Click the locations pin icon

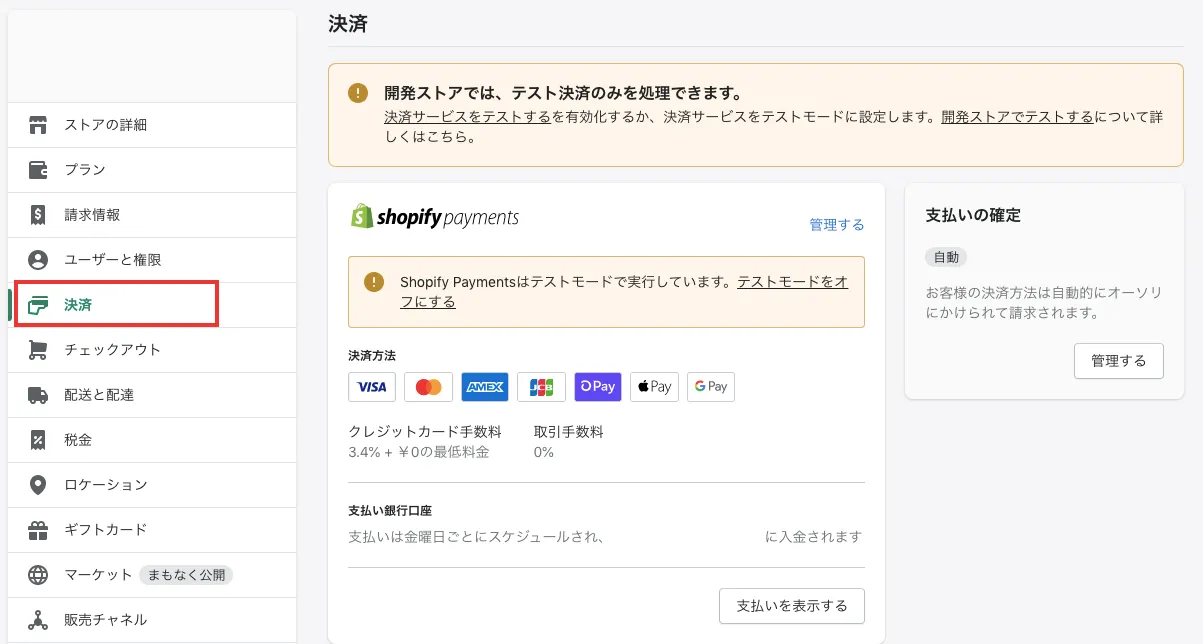pos(38,485)
